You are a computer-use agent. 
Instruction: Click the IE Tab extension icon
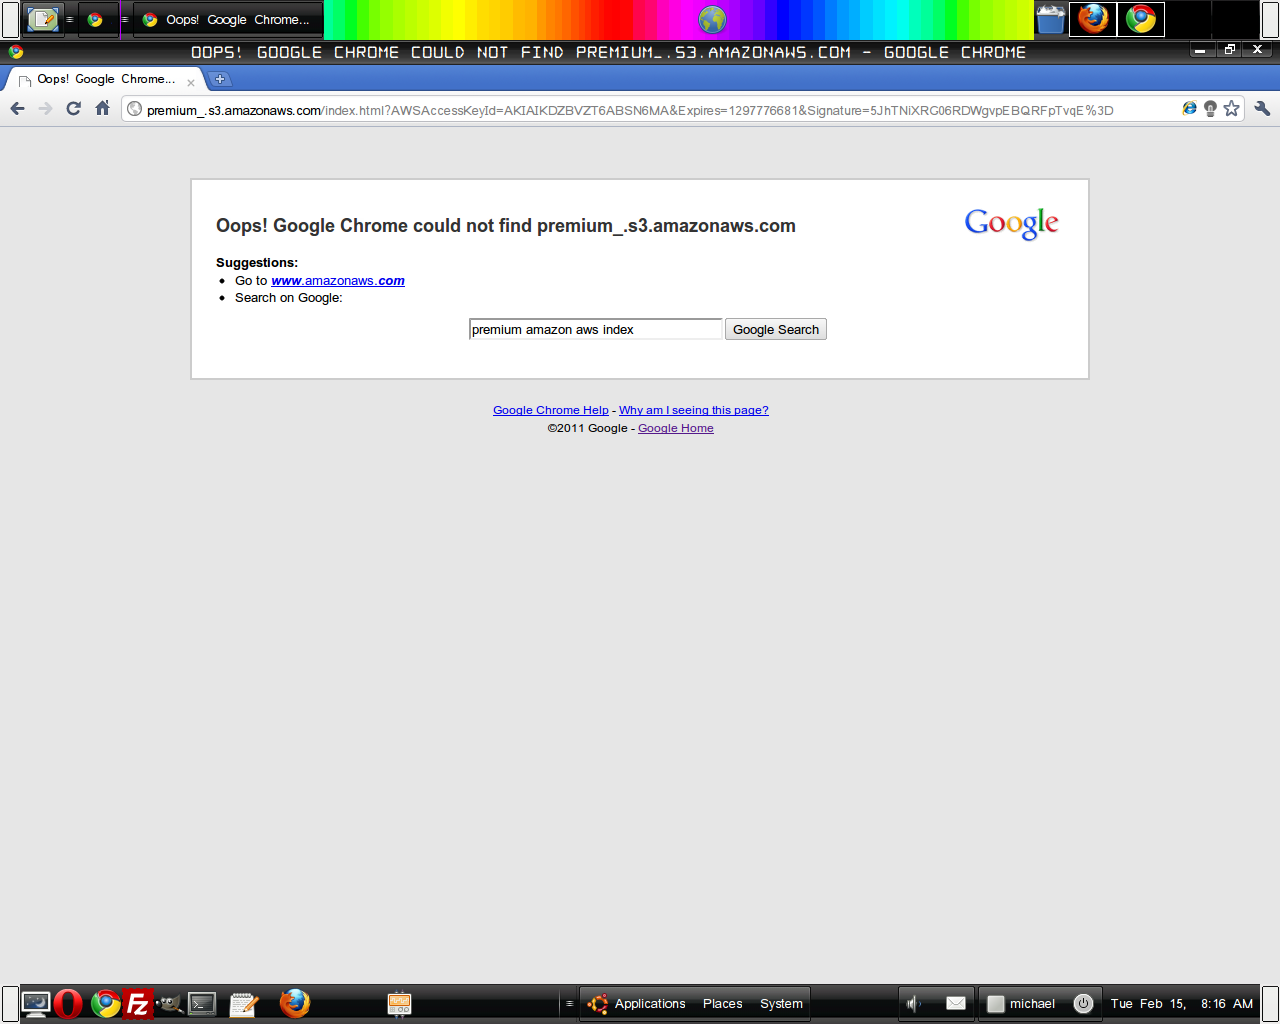pos(1189,109)
